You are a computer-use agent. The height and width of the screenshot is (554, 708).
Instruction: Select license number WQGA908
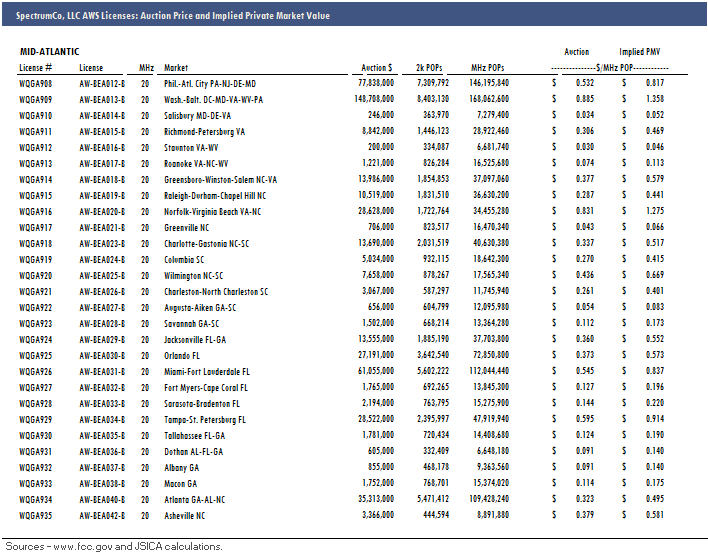(x=36, y=84)
